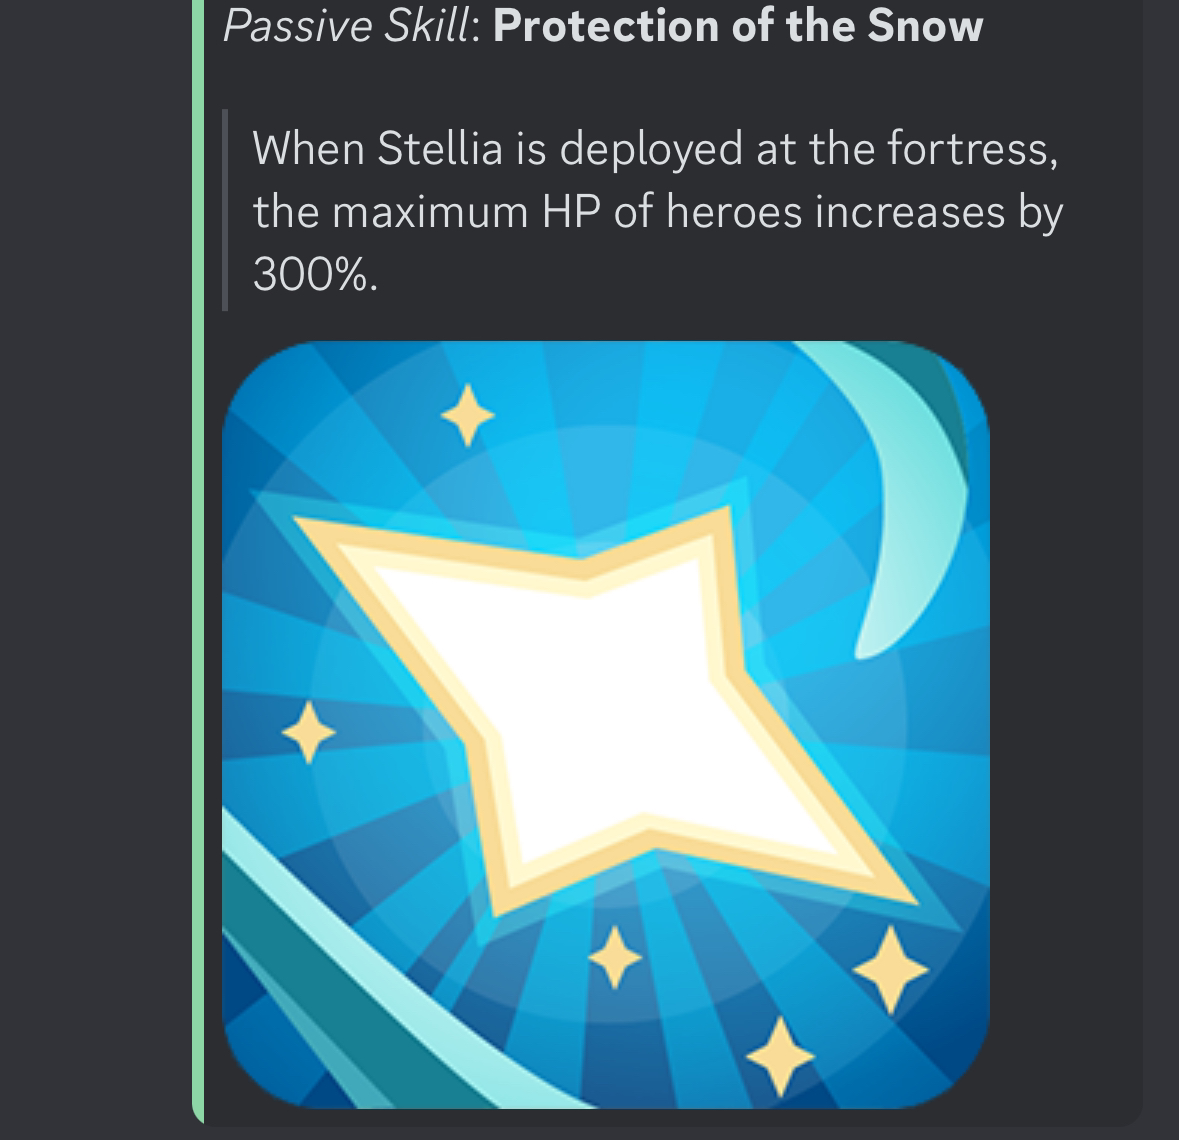1179x1140 pixels.
Task: Click the sparkle directly beneath the big star
Action: [615, 957]
